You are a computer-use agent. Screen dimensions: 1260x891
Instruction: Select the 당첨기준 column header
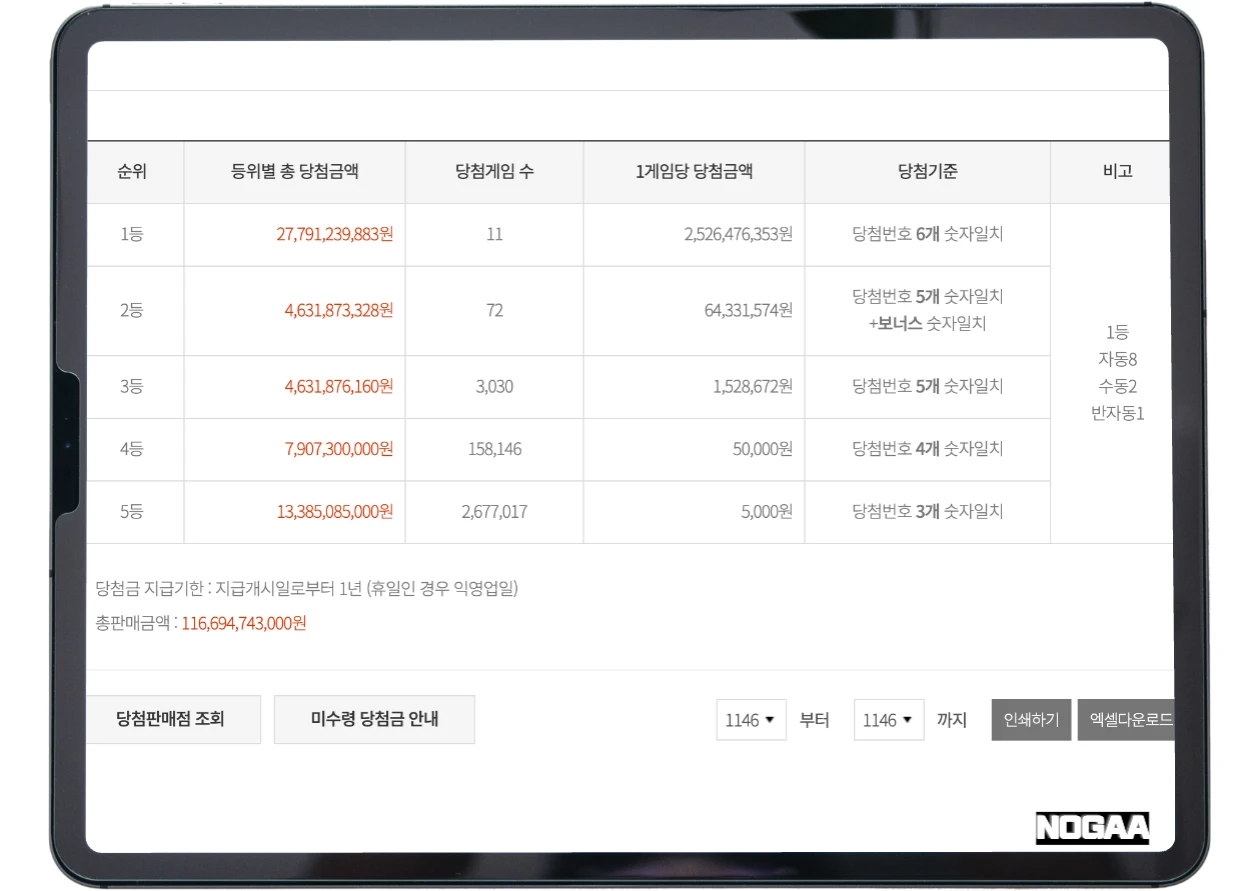926,171
